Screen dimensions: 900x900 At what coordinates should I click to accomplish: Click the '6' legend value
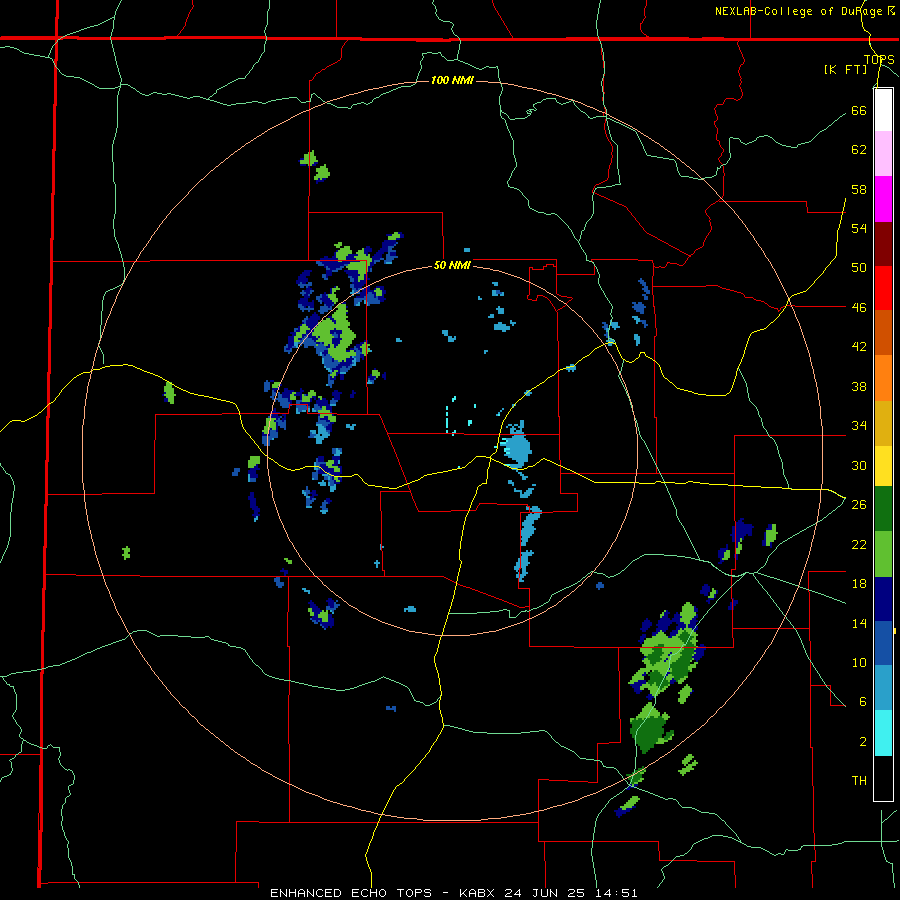pyautogui.click(x=862, y=701)
